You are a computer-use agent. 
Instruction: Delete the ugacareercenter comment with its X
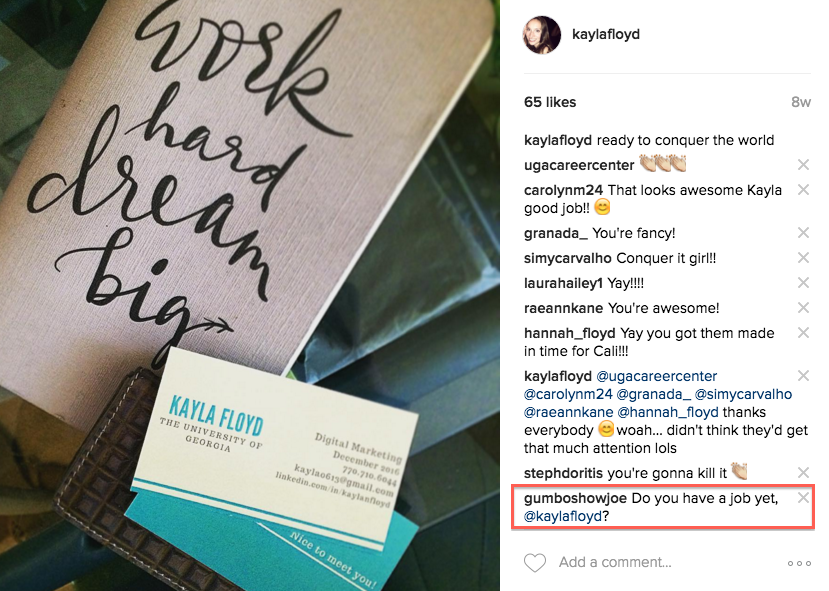(x=803, y=165)
